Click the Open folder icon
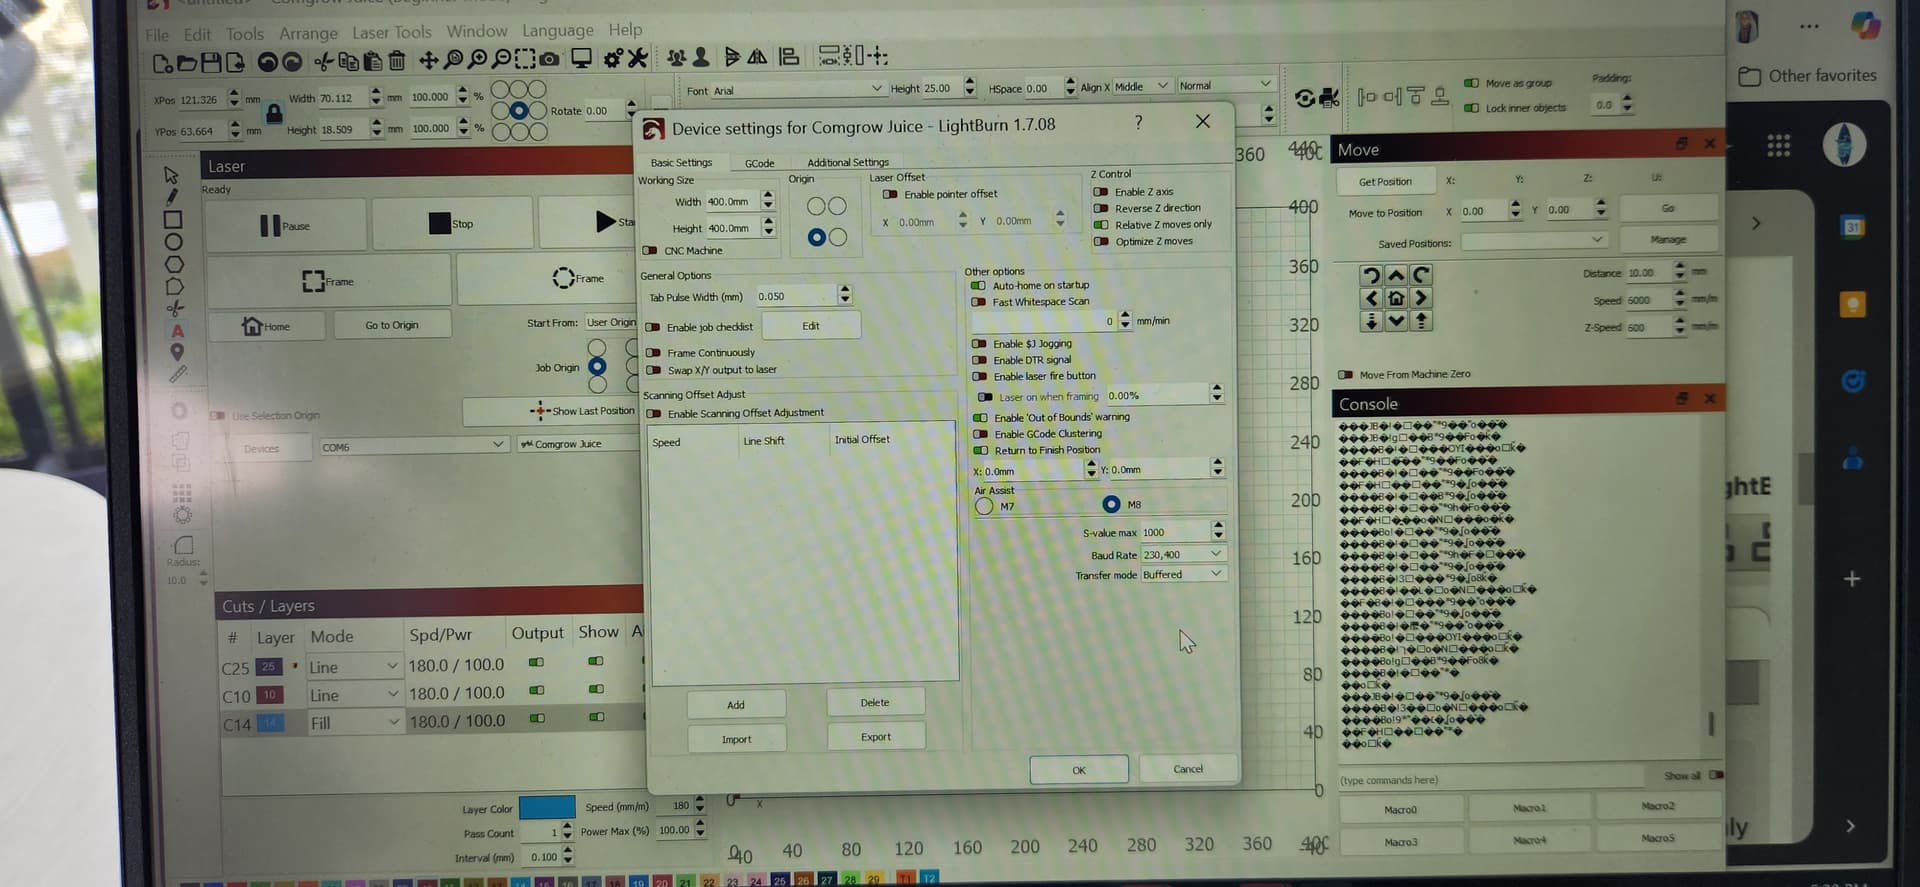Viewport: 1920px width, 887px height. pos(187,63)
